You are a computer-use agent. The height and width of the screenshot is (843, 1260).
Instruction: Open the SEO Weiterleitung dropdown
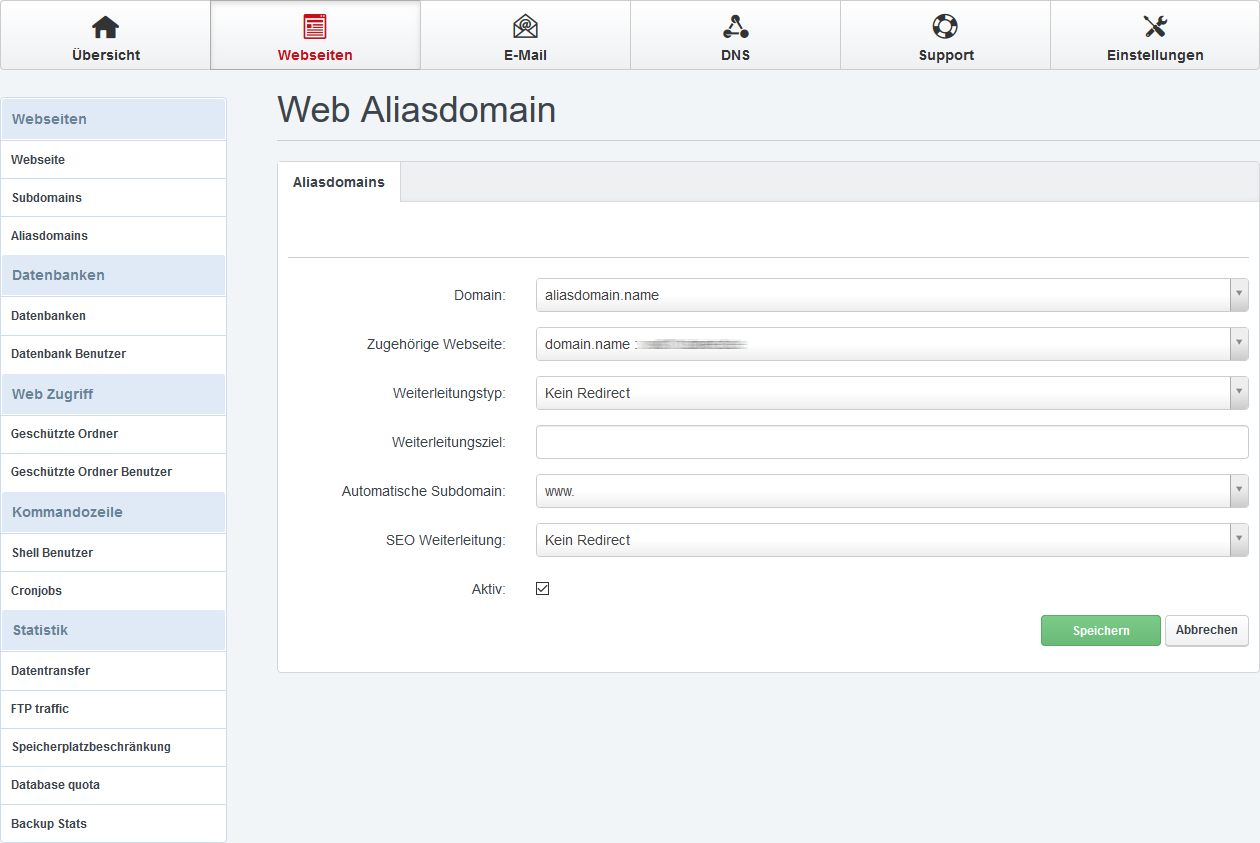[x=891, y=540]
